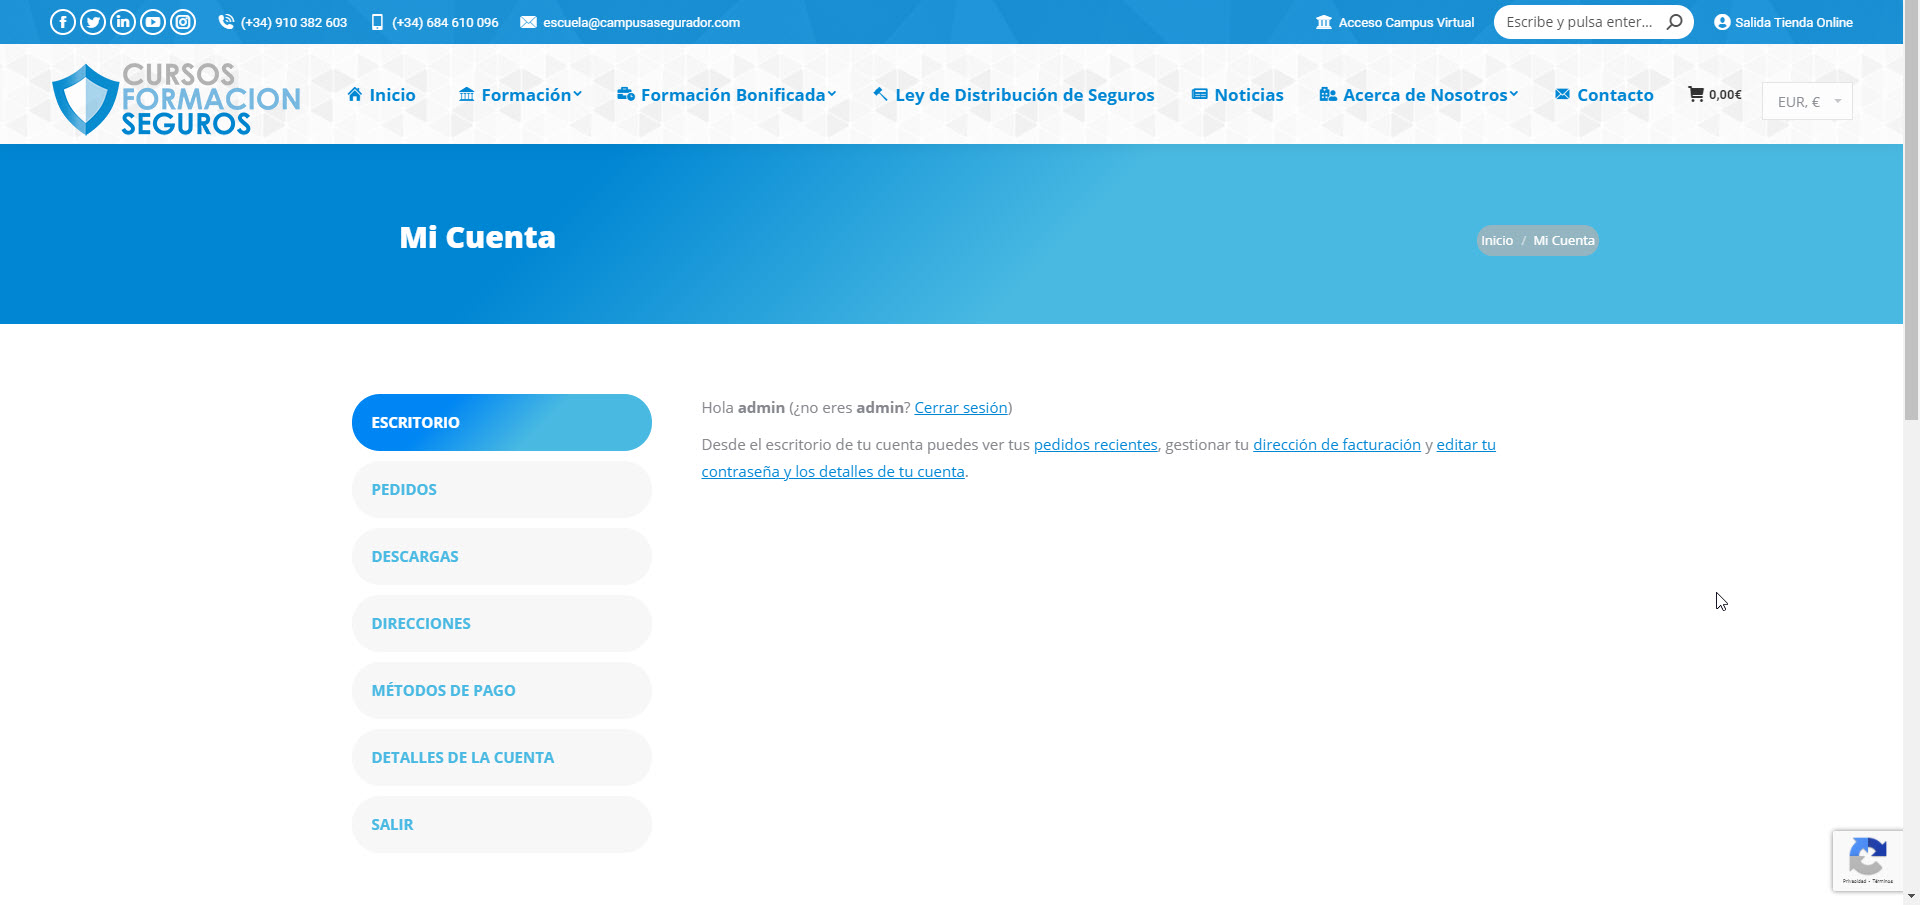Screen dimensions: 1920x905
Task: Go to Detalles de la Cuenta
Action: (501, 757)
